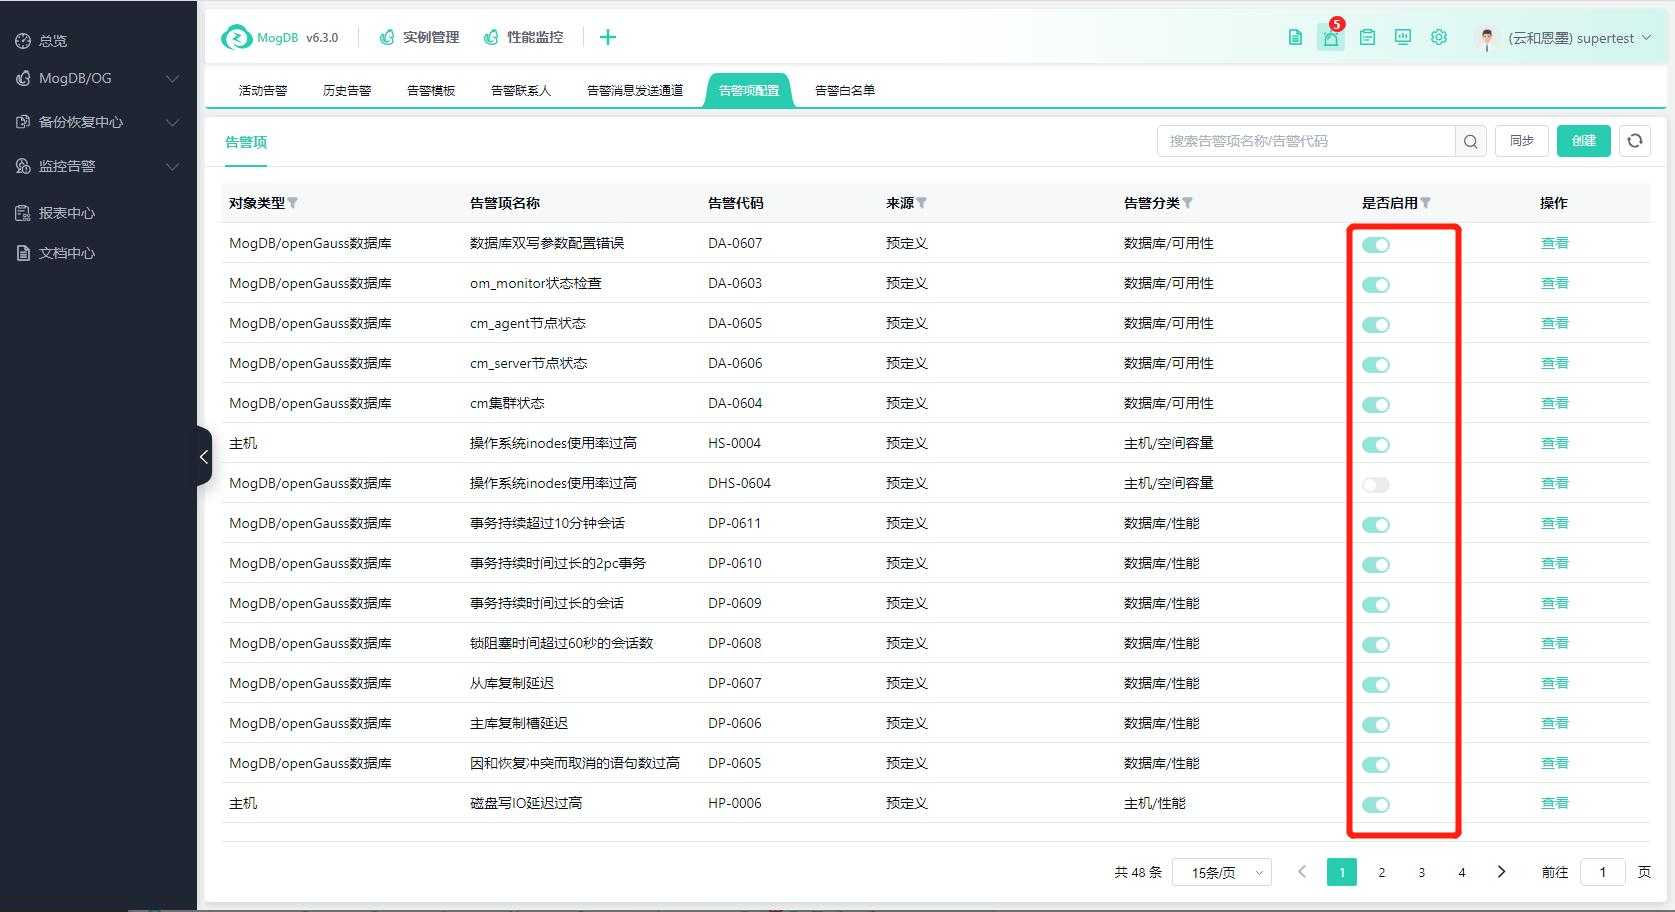Expand the MogDB/OG sidebar menu
This screenshot has width=1675, height=912.
pos(98,78)
